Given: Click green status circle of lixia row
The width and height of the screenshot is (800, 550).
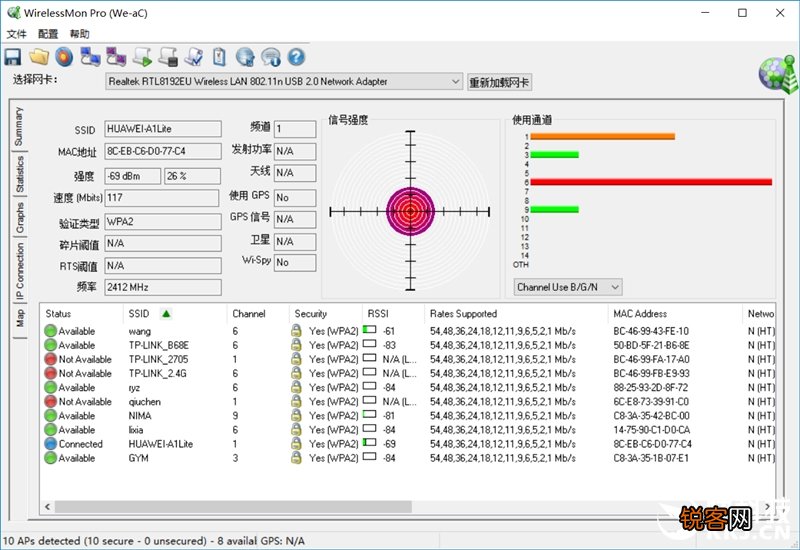Looking at the screenshot, I should (x=51, y=430).
